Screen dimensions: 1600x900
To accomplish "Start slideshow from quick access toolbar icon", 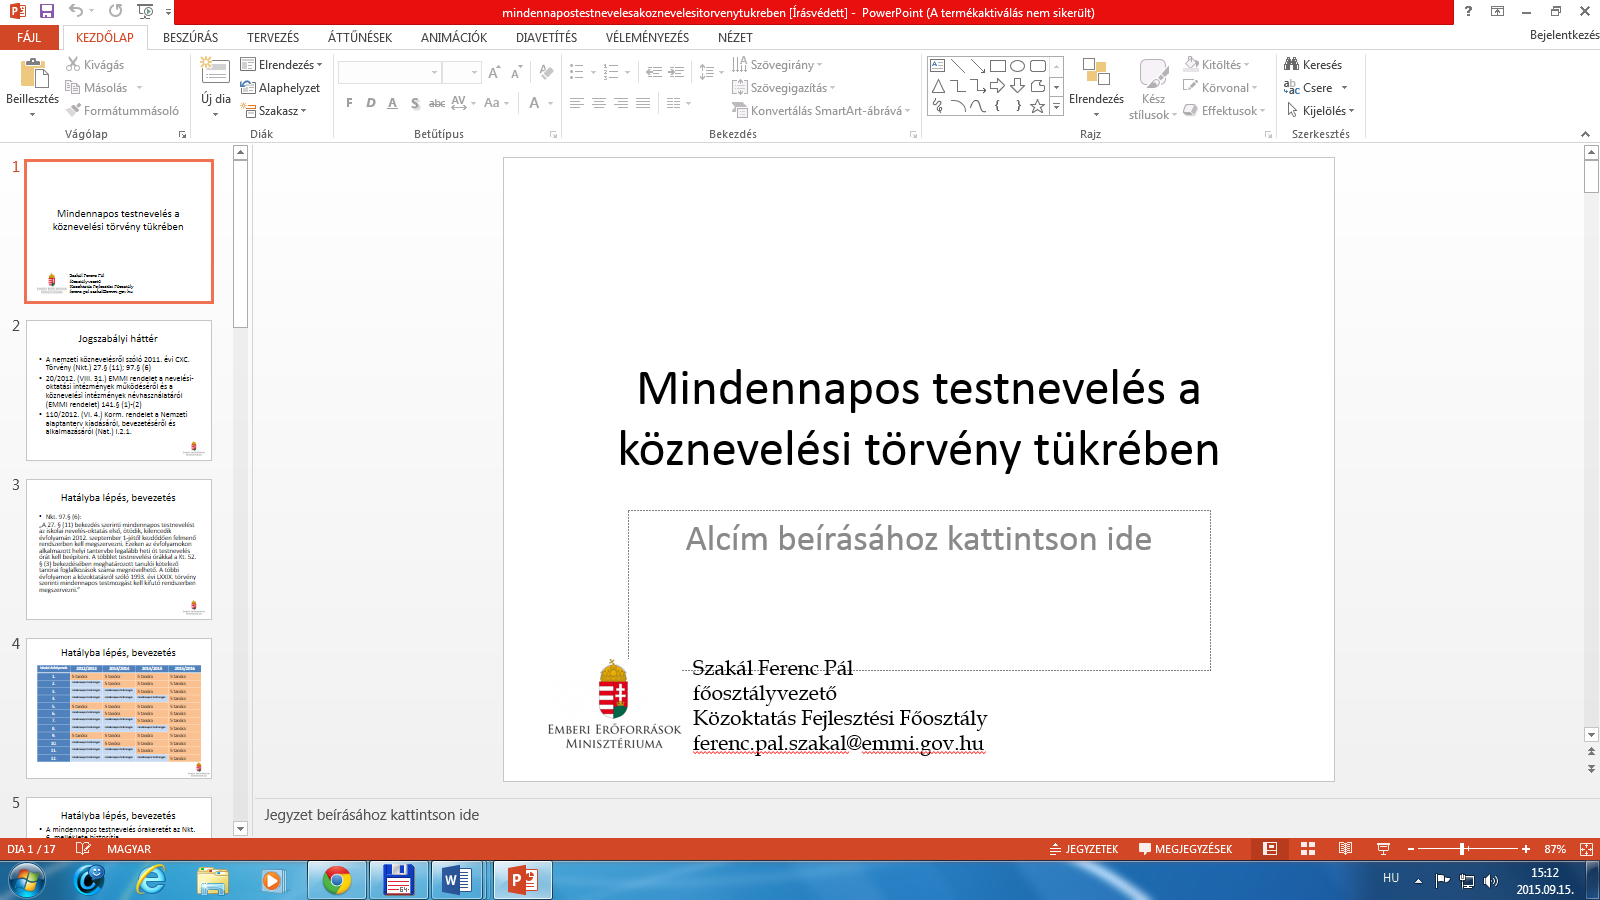I will click(145, 11).
